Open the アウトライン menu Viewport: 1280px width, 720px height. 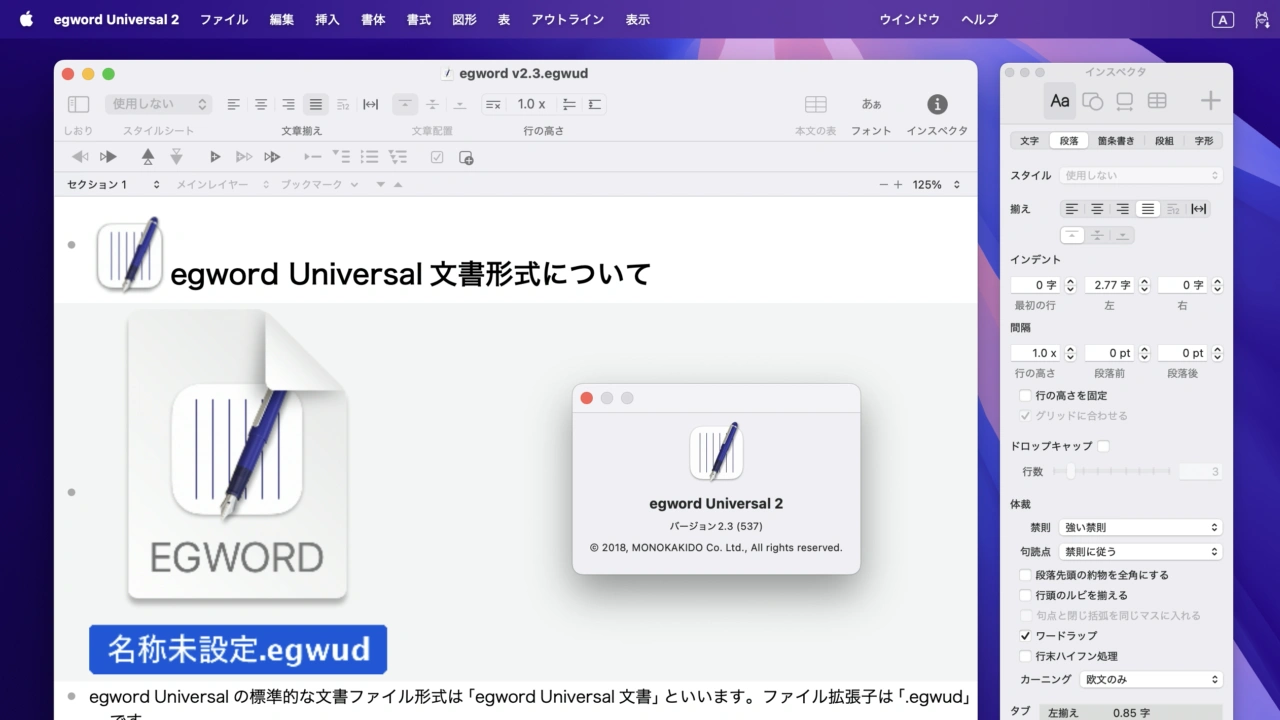(567, 19)
